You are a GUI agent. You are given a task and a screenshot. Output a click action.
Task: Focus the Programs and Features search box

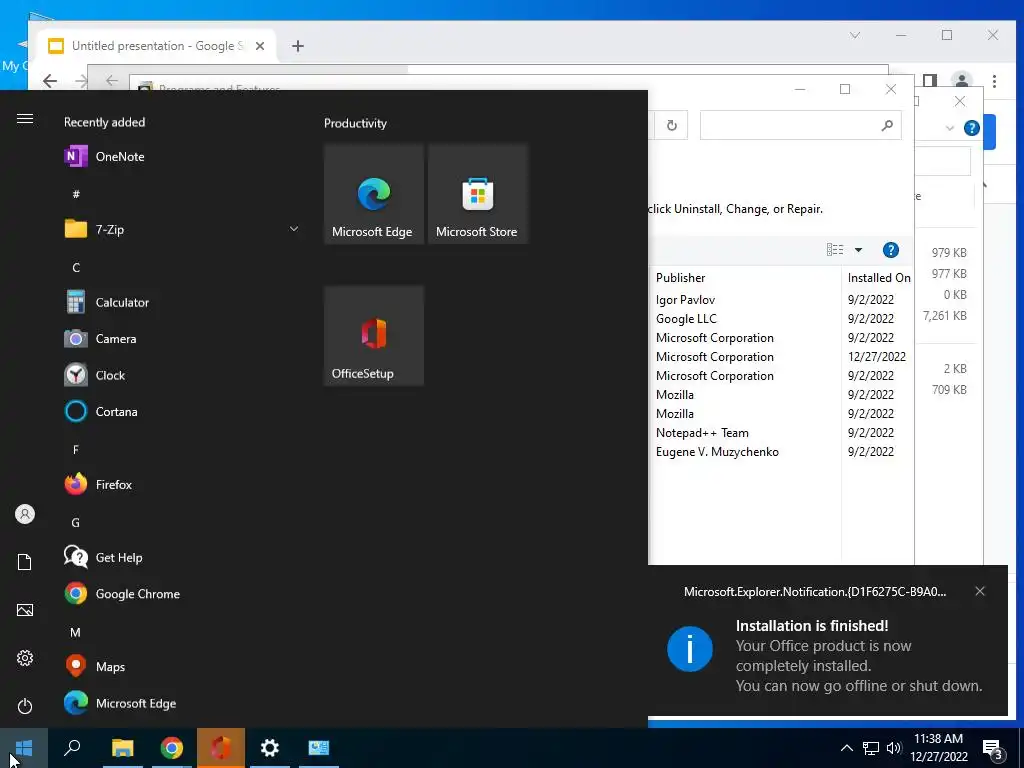click(x=801, y=125)
